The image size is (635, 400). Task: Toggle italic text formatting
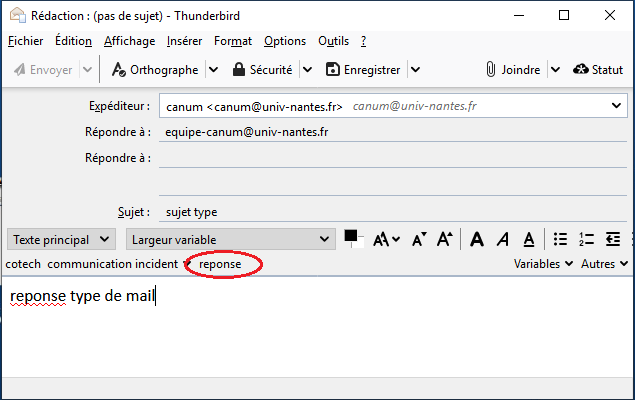pyautogui.click(x=503, y=240)
